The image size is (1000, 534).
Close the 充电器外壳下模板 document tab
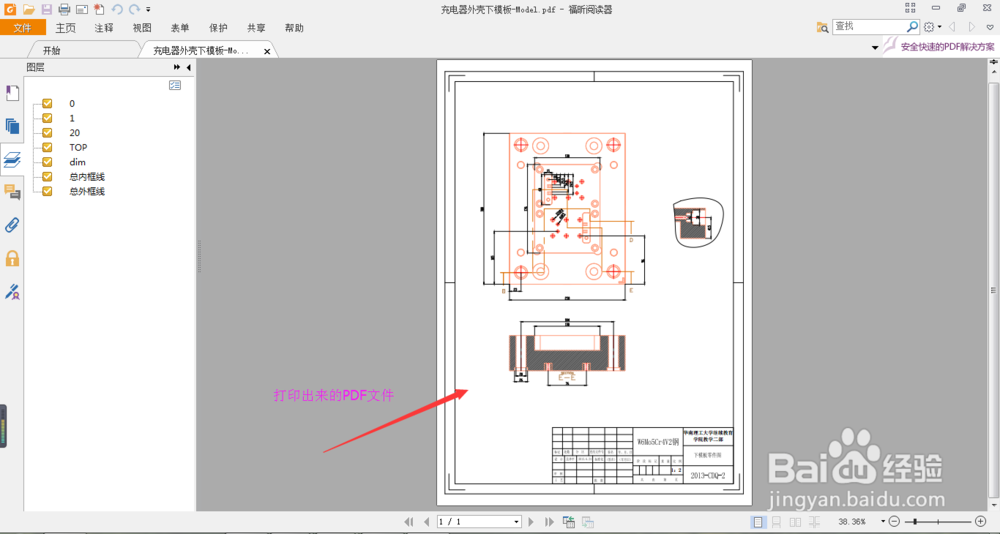(267, 51)
